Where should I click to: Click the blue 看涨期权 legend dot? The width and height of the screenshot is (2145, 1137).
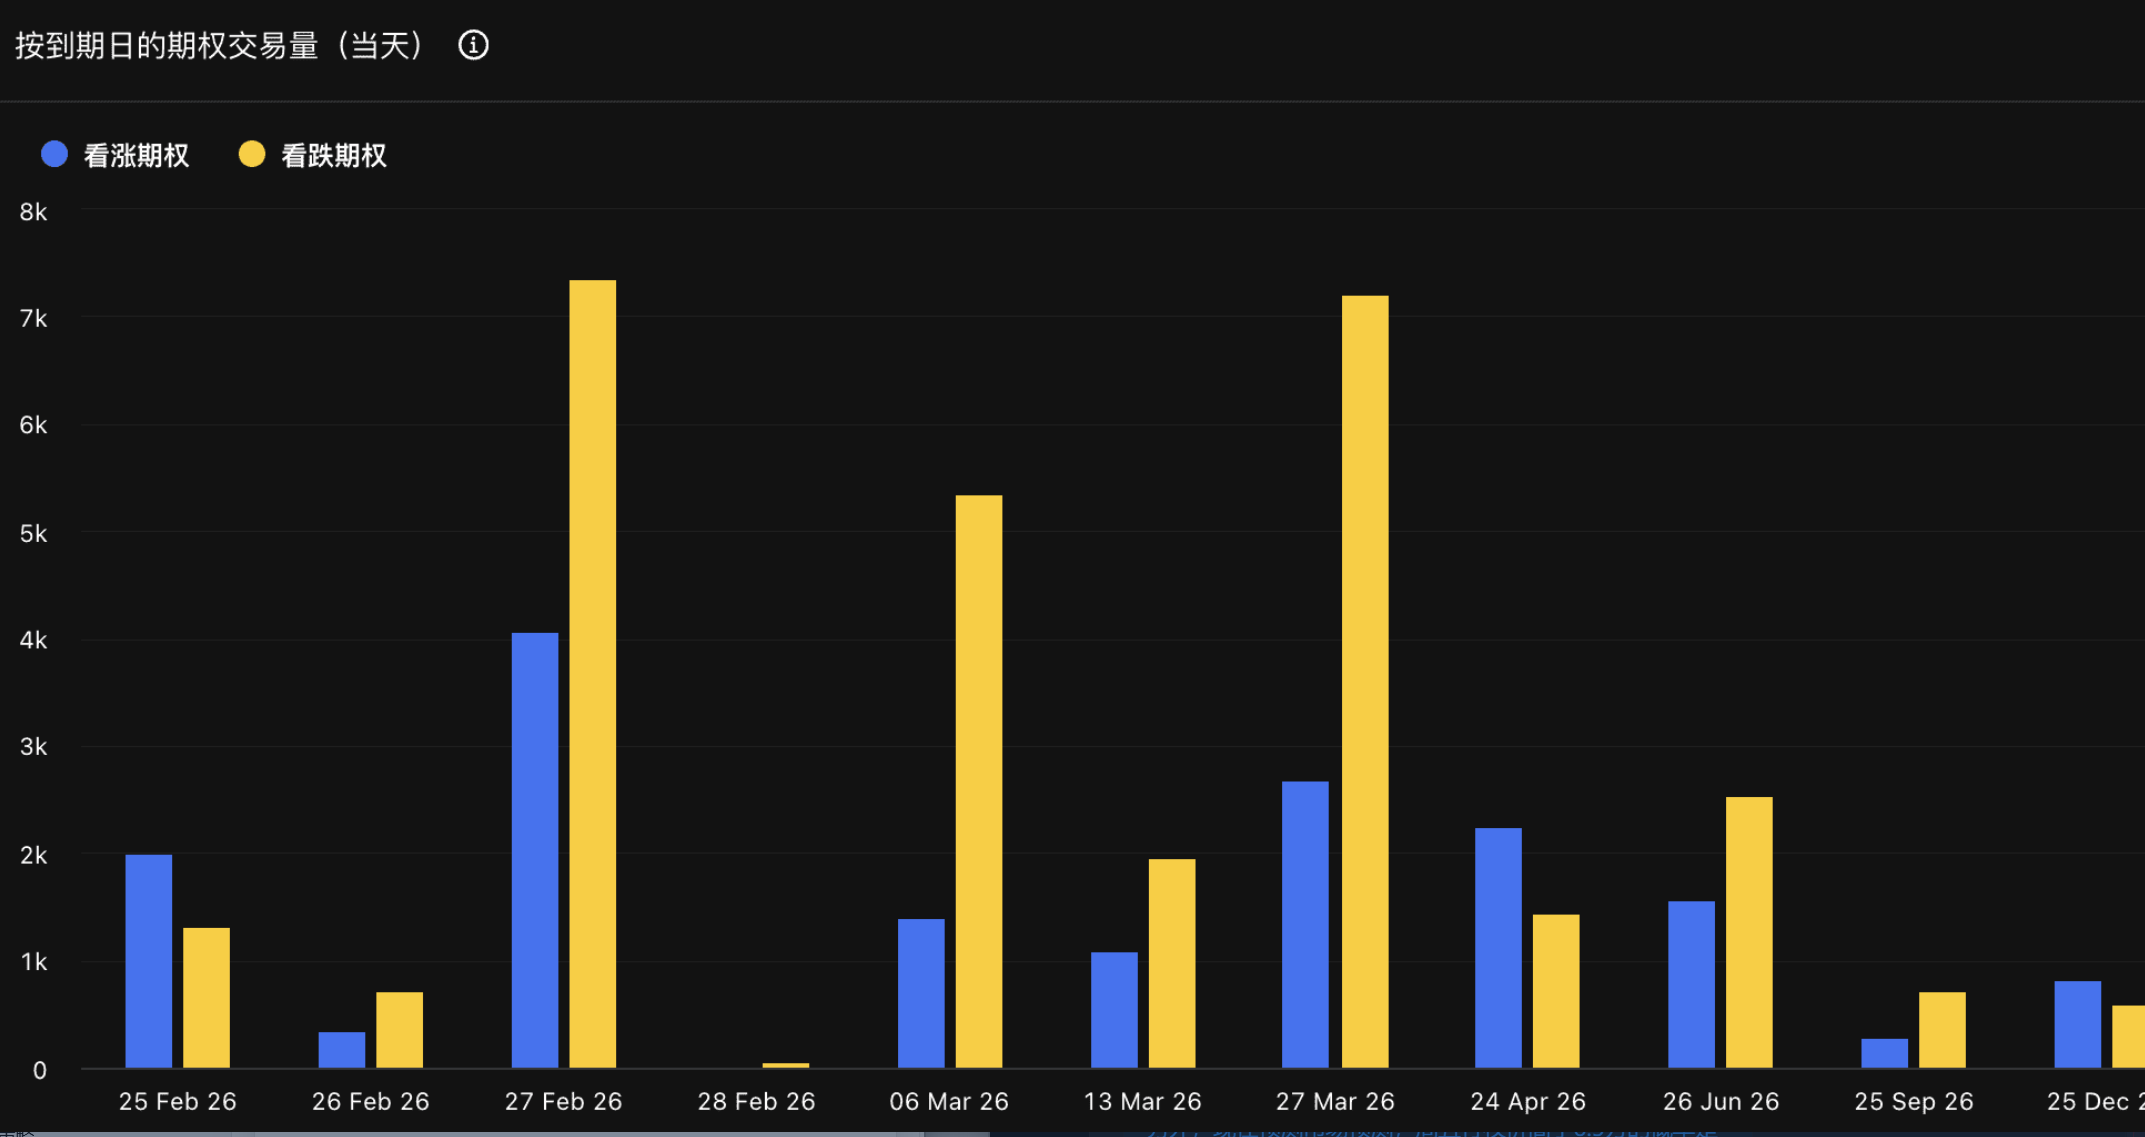tap(54, 154)
